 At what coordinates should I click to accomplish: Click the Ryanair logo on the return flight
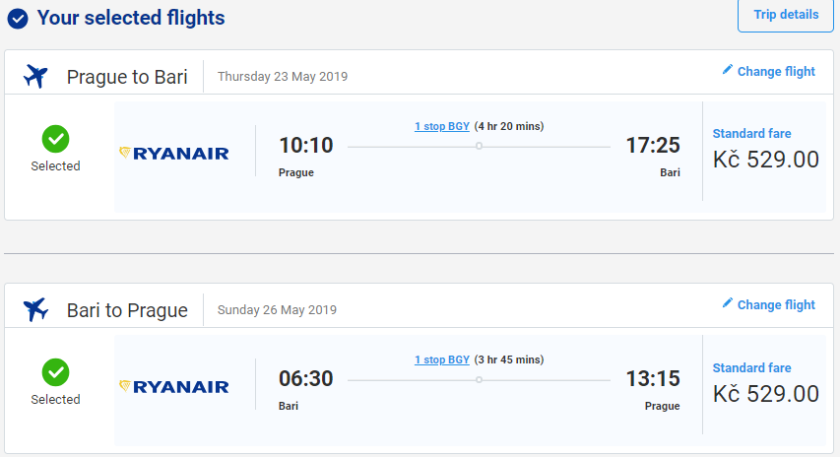tap(174, 386)
